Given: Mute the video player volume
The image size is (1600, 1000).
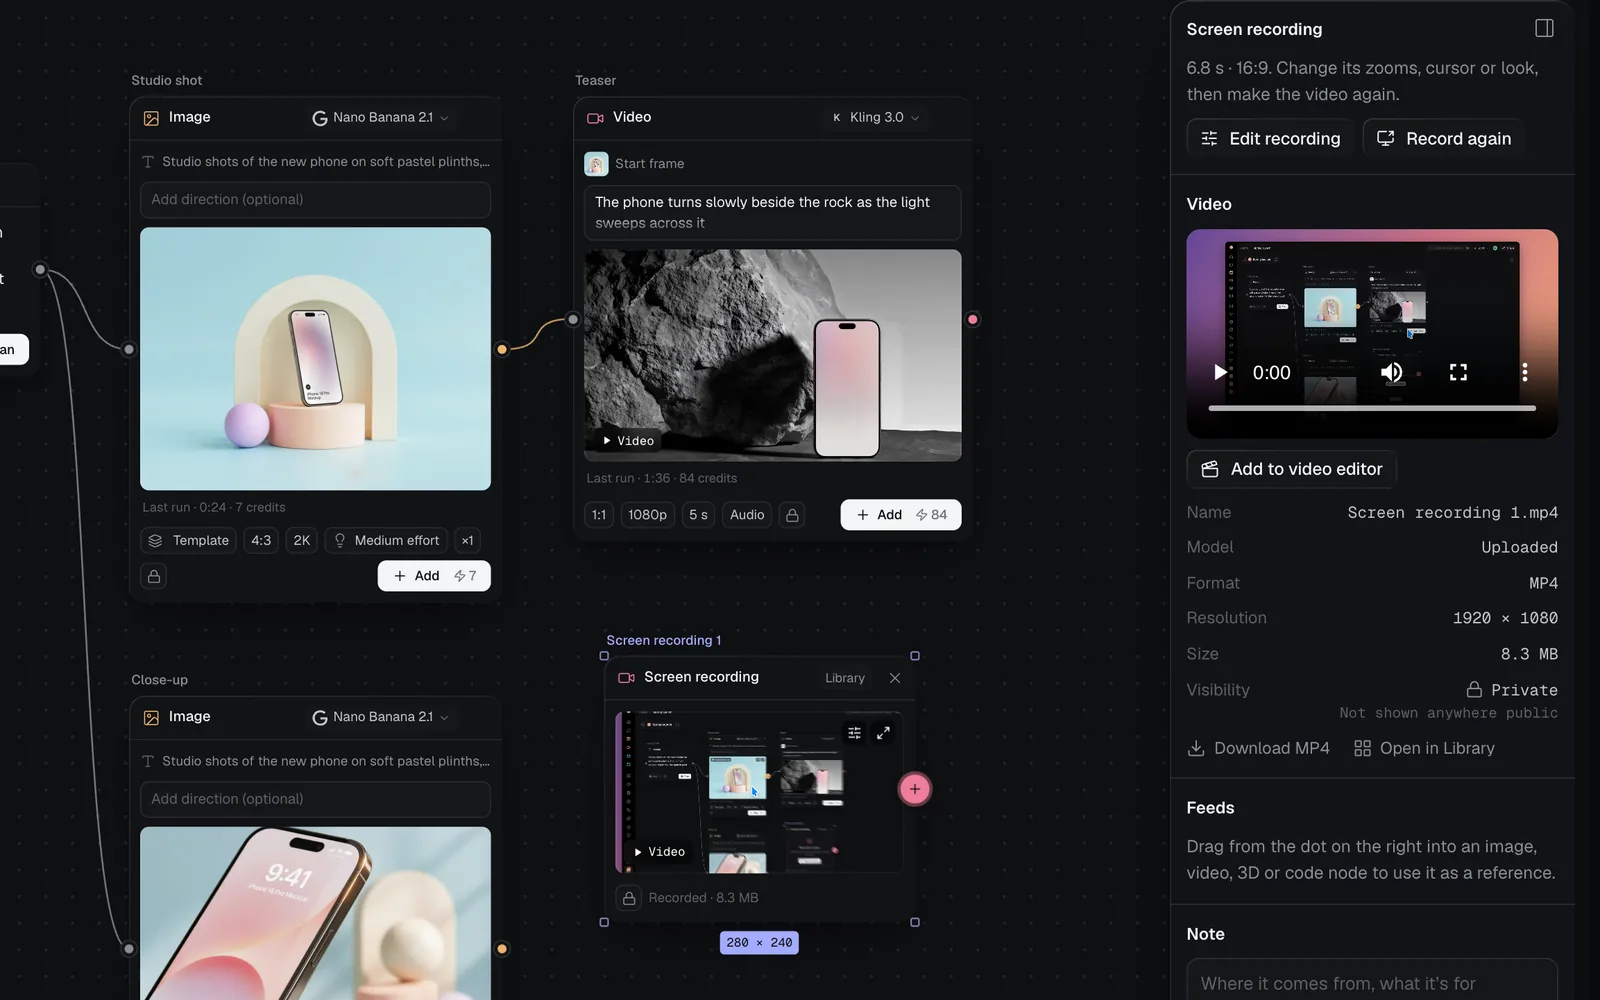Looking at the screenshot, I should point(1391,372).
